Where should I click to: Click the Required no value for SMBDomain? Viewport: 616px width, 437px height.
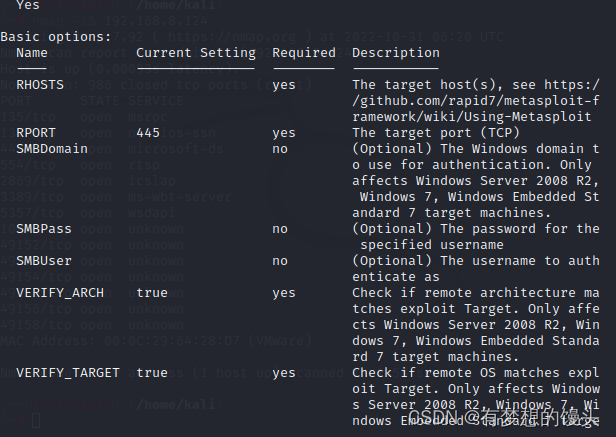tap(280, 149)
